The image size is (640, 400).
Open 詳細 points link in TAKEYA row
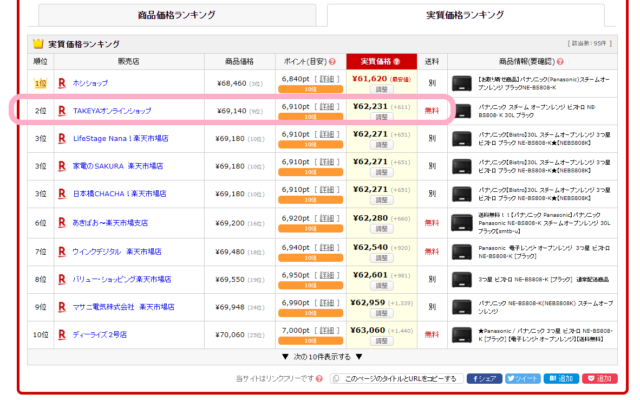click(327, 107)
